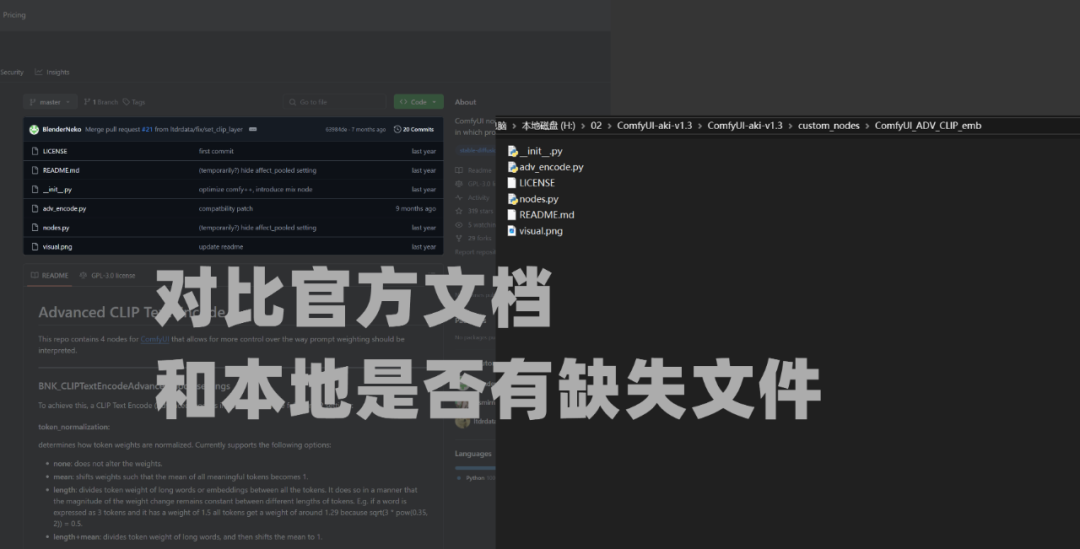Screen dimensions: 1080x549
Task: Click the star icon beside 319 stars
Action: 459,211
